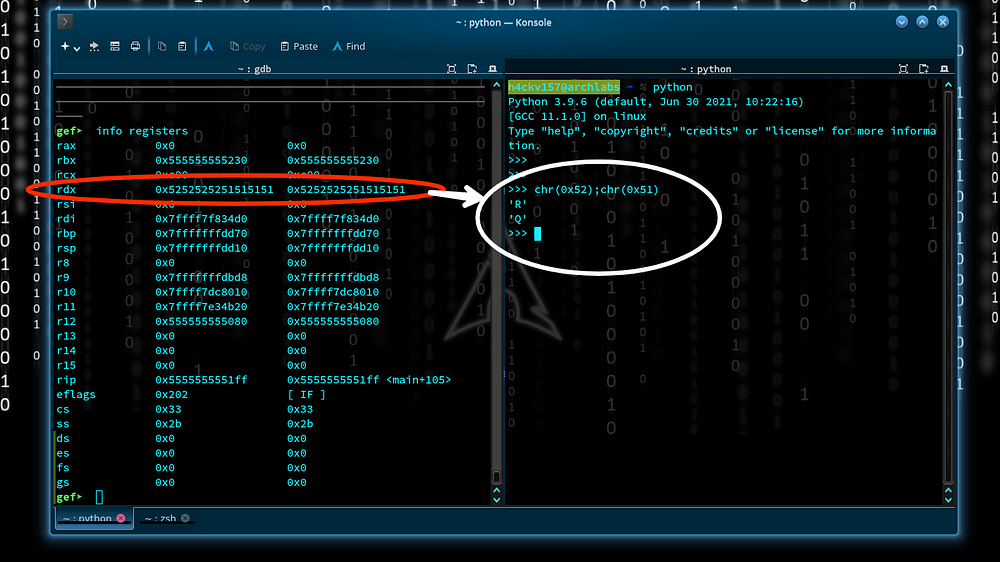Click the r12 value 0x555555555080
This screenshot has width=1000, height=562.
pos(201,322)
